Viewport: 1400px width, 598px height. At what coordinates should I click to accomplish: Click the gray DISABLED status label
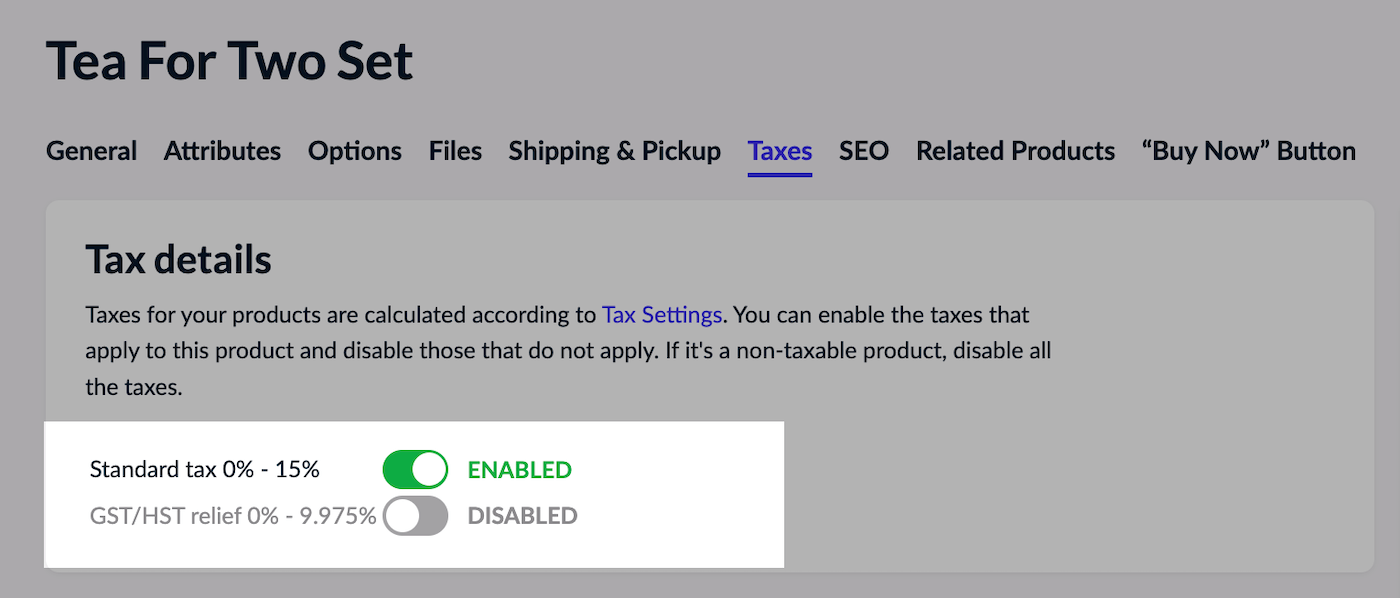click(523, 516)
